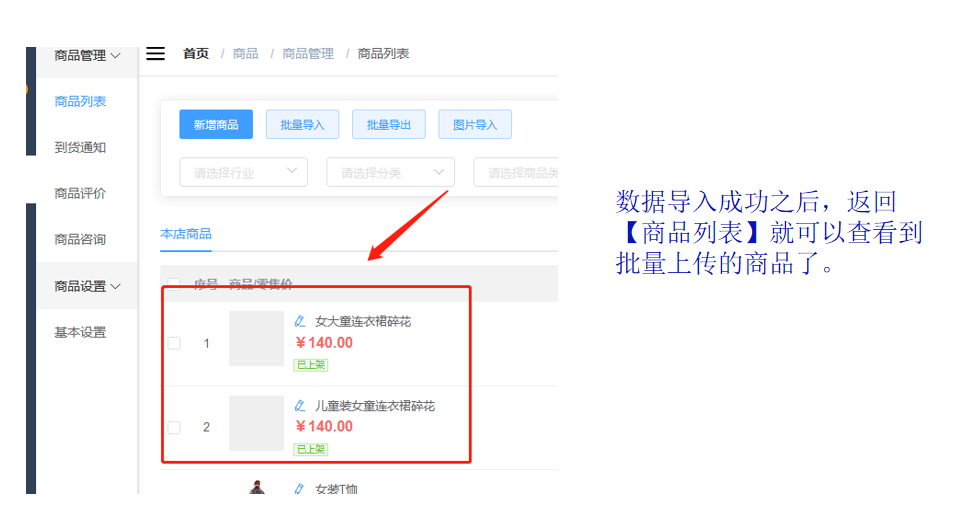Open 基本设置 in the sidebar
The image size is (953, 521).
click(x=80, y=333)
